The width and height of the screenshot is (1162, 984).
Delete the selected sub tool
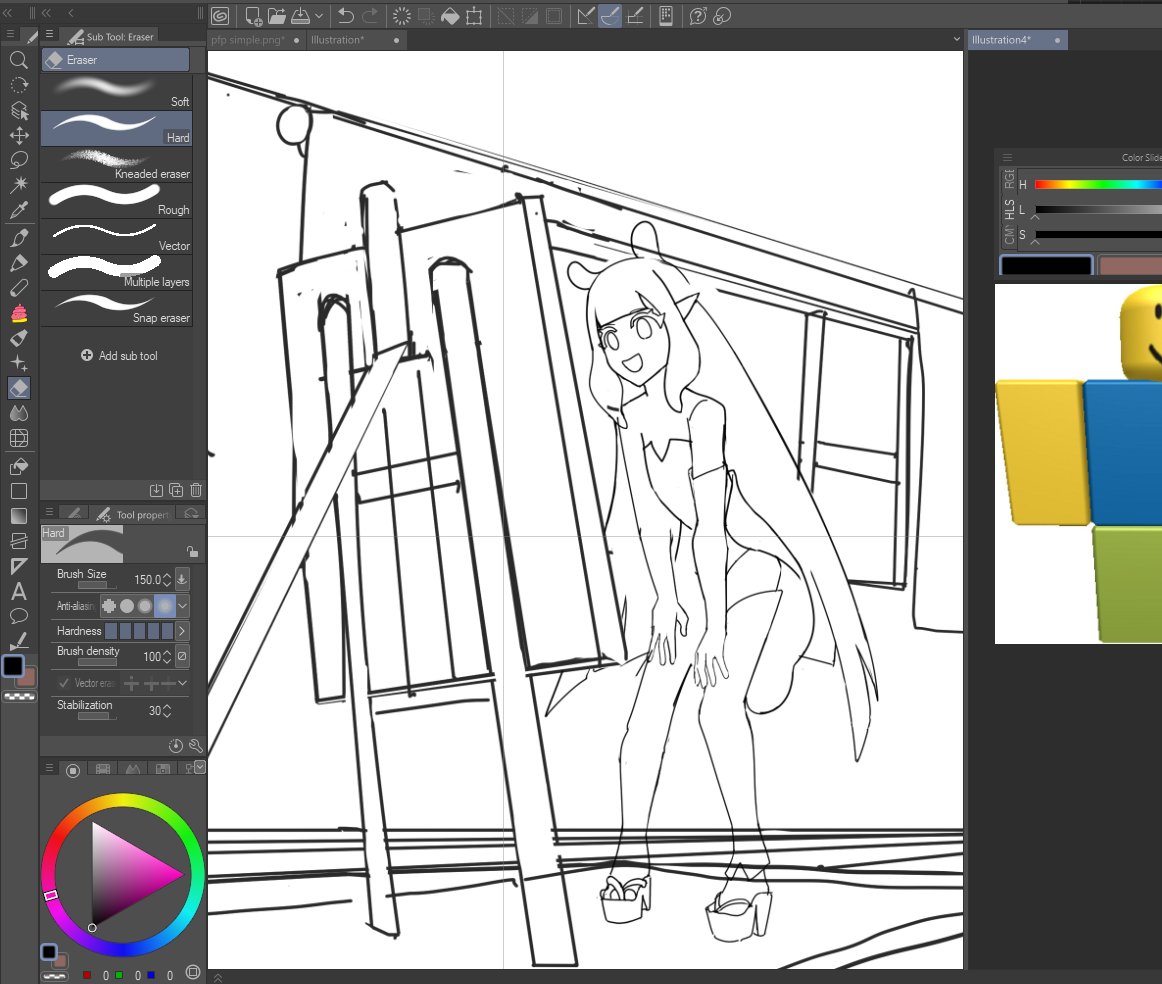[196, 490]
